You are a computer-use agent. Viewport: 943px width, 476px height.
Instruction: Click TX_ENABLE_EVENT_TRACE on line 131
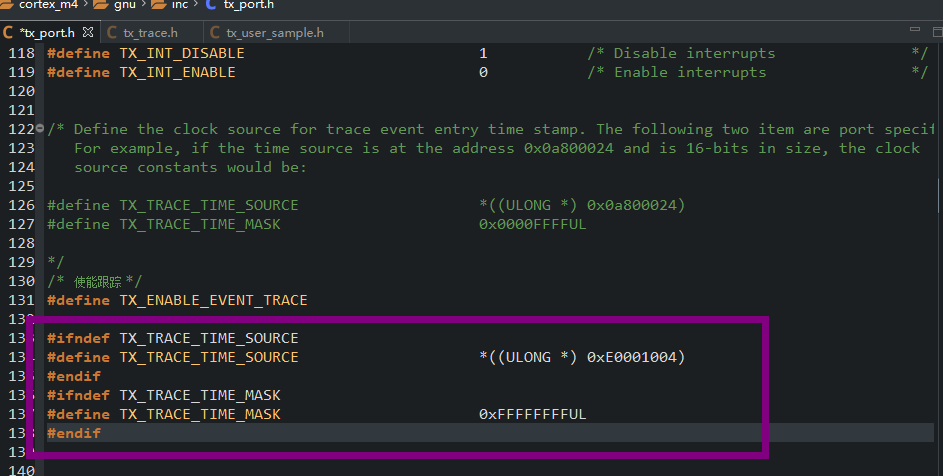tap(213, 300)
